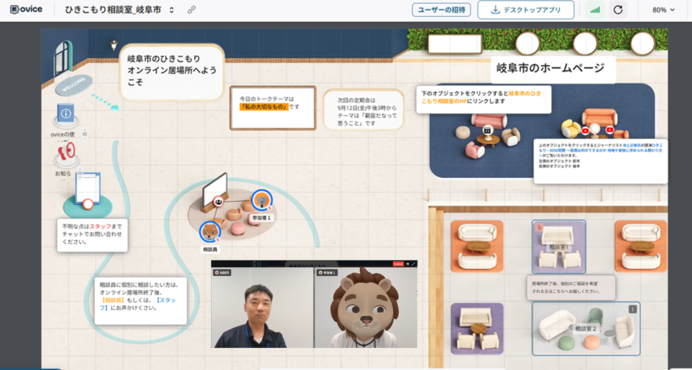Click the ovice logo

coord(26,10)
